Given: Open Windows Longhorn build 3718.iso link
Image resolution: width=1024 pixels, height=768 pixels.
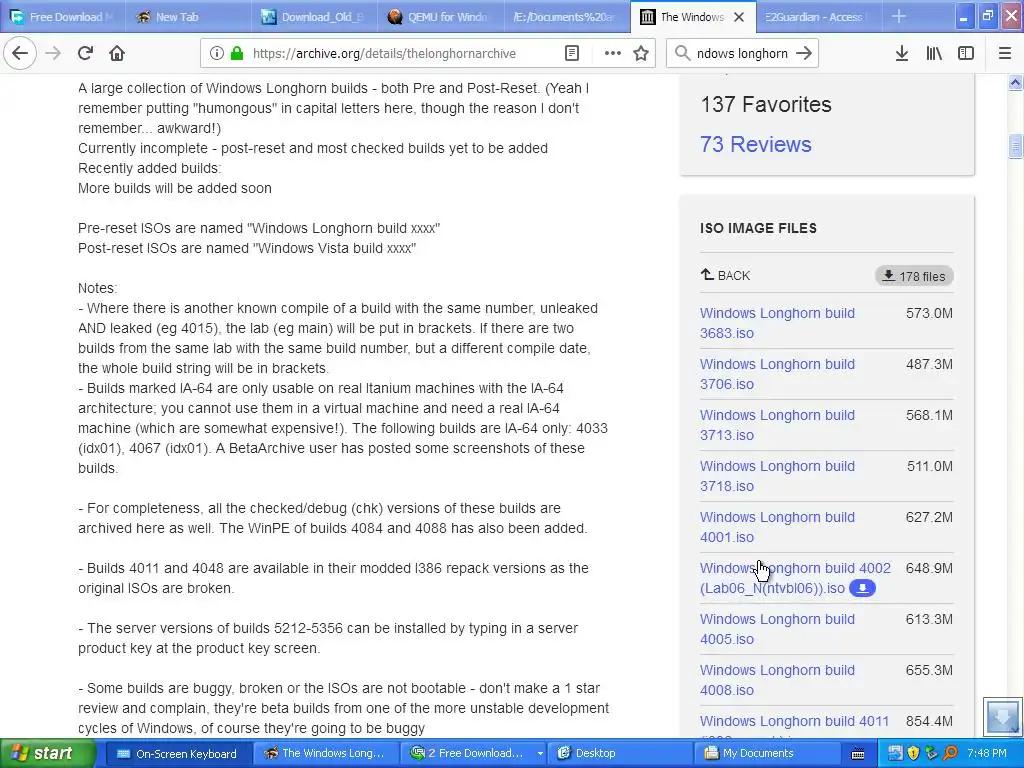Looking at the screenshot, I should 777,476.
